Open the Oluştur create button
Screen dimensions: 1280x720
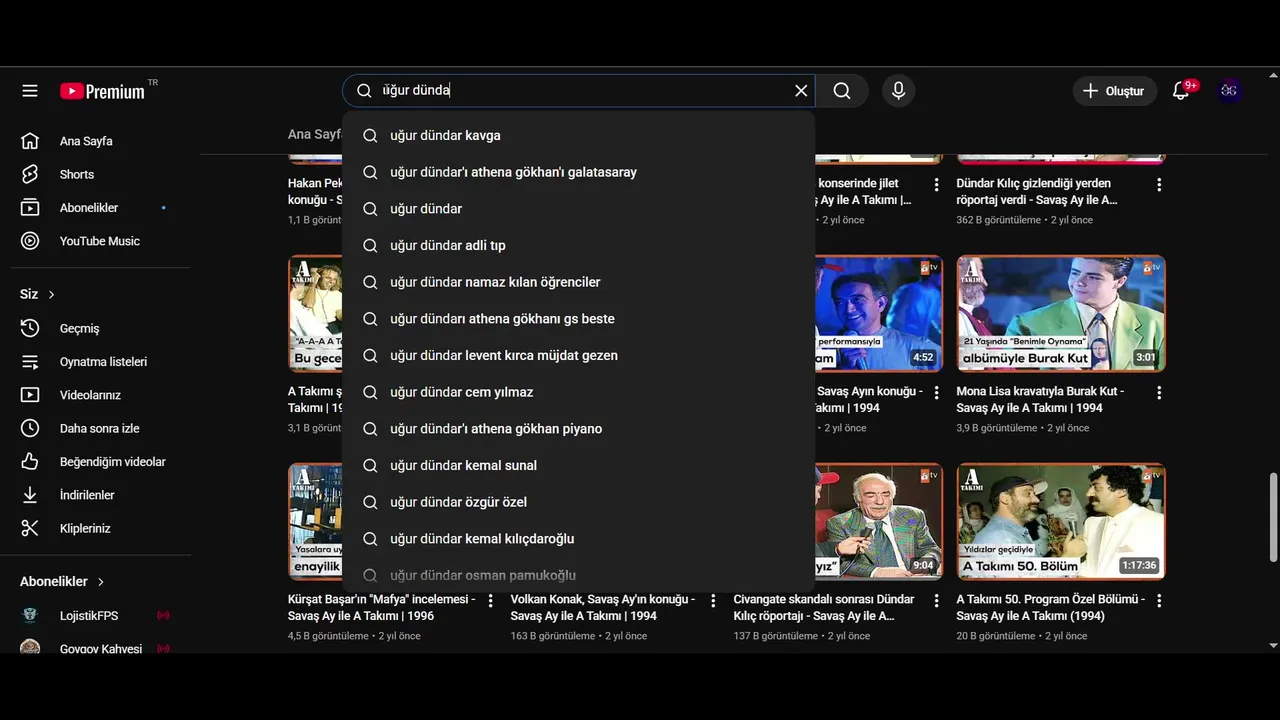click(x=1114, y=91)
